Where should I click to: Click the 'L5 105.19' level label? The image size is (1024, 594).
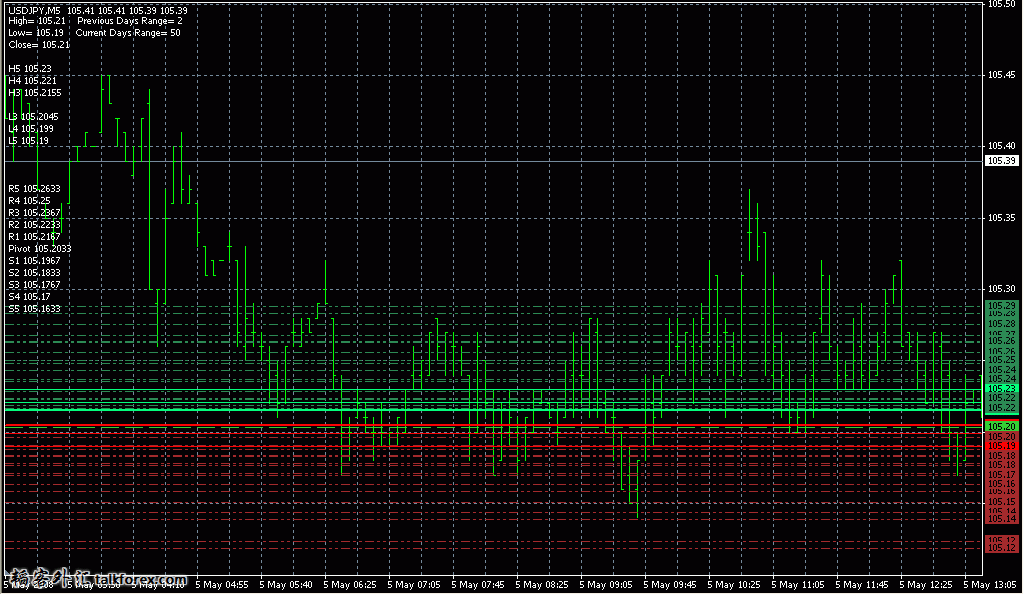[x=28, y=140]
